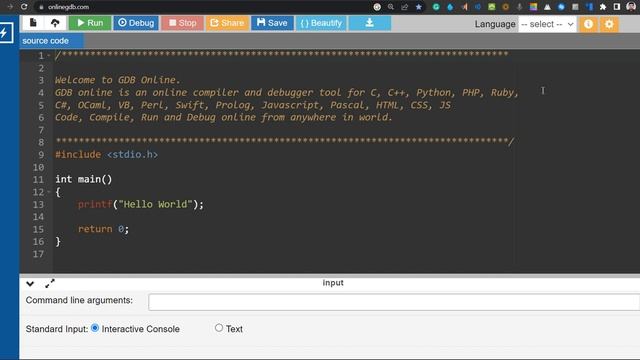
Task: Bookmark this page with the star icon
Action: [x=418, y=7]
